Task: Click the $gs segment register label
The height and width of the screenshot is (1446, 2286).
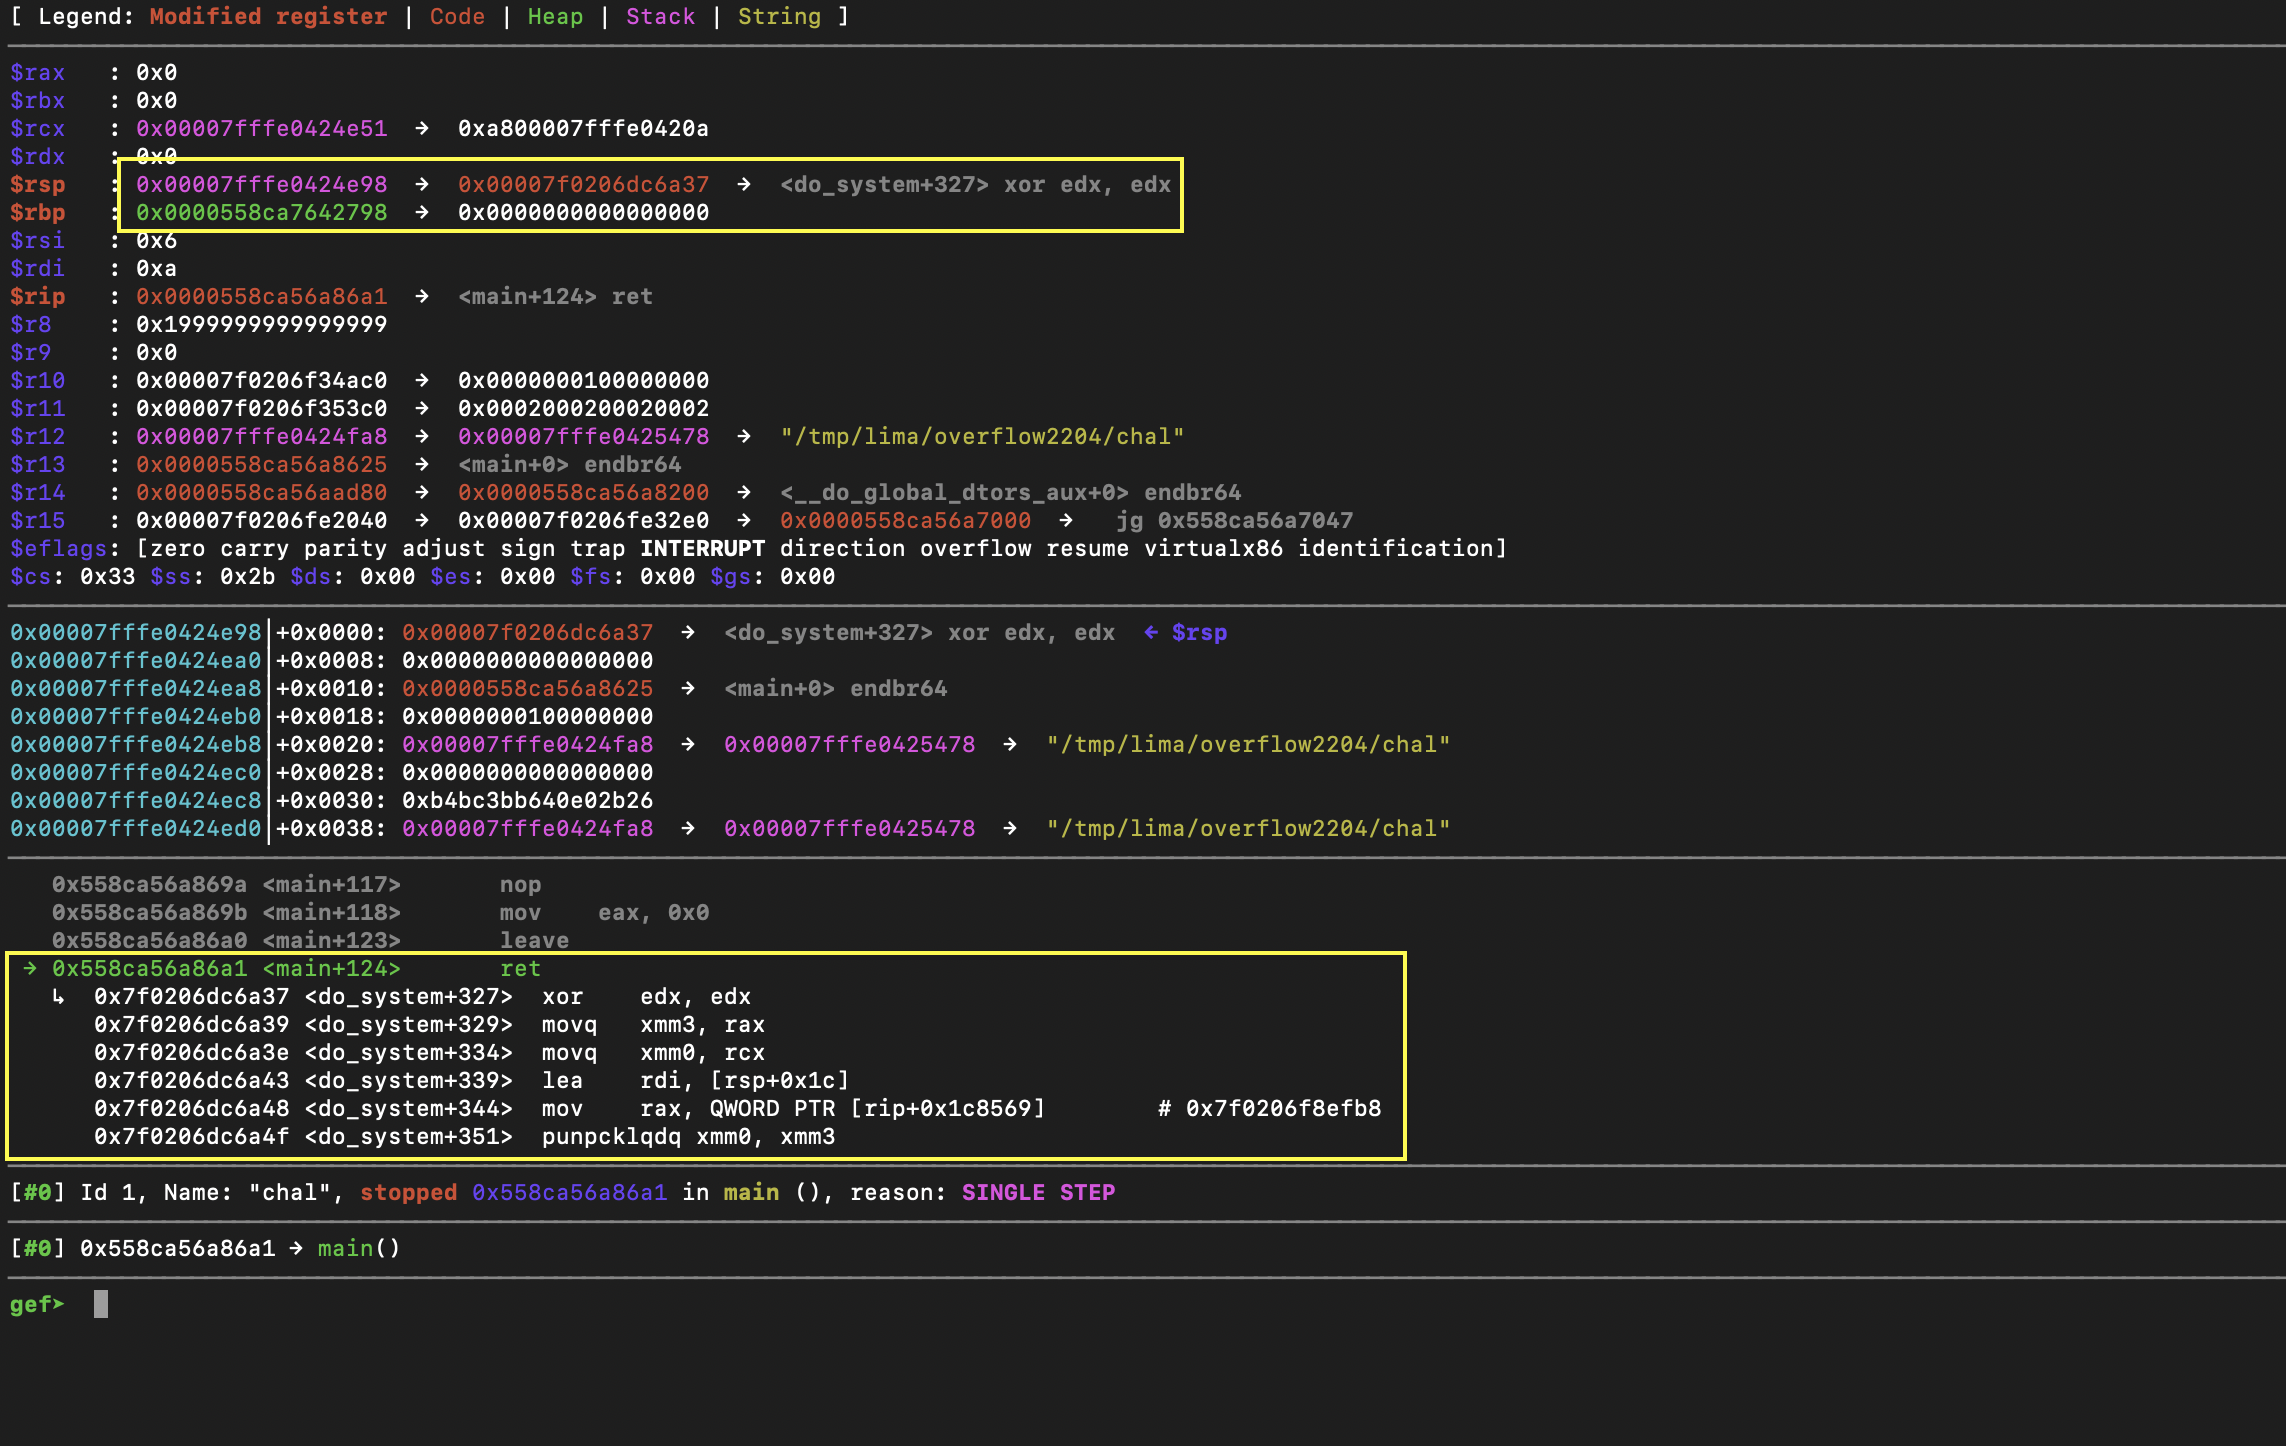Action: pyautogui.click(x=730, y=577)
